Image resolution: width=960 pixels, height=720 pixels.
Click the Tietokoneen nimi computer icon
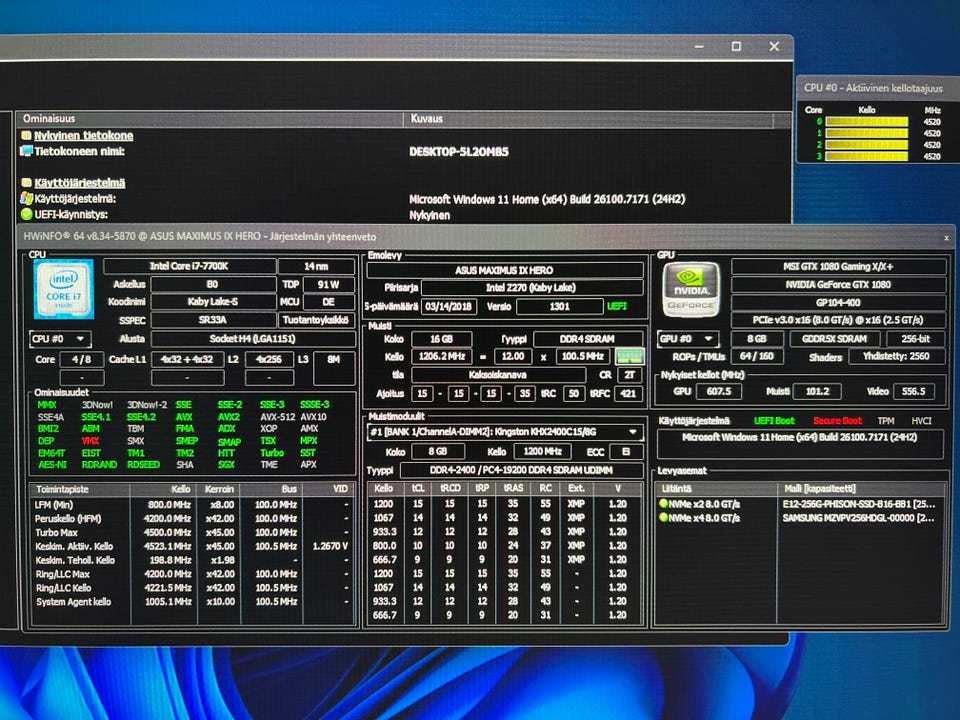pos(26,151)
